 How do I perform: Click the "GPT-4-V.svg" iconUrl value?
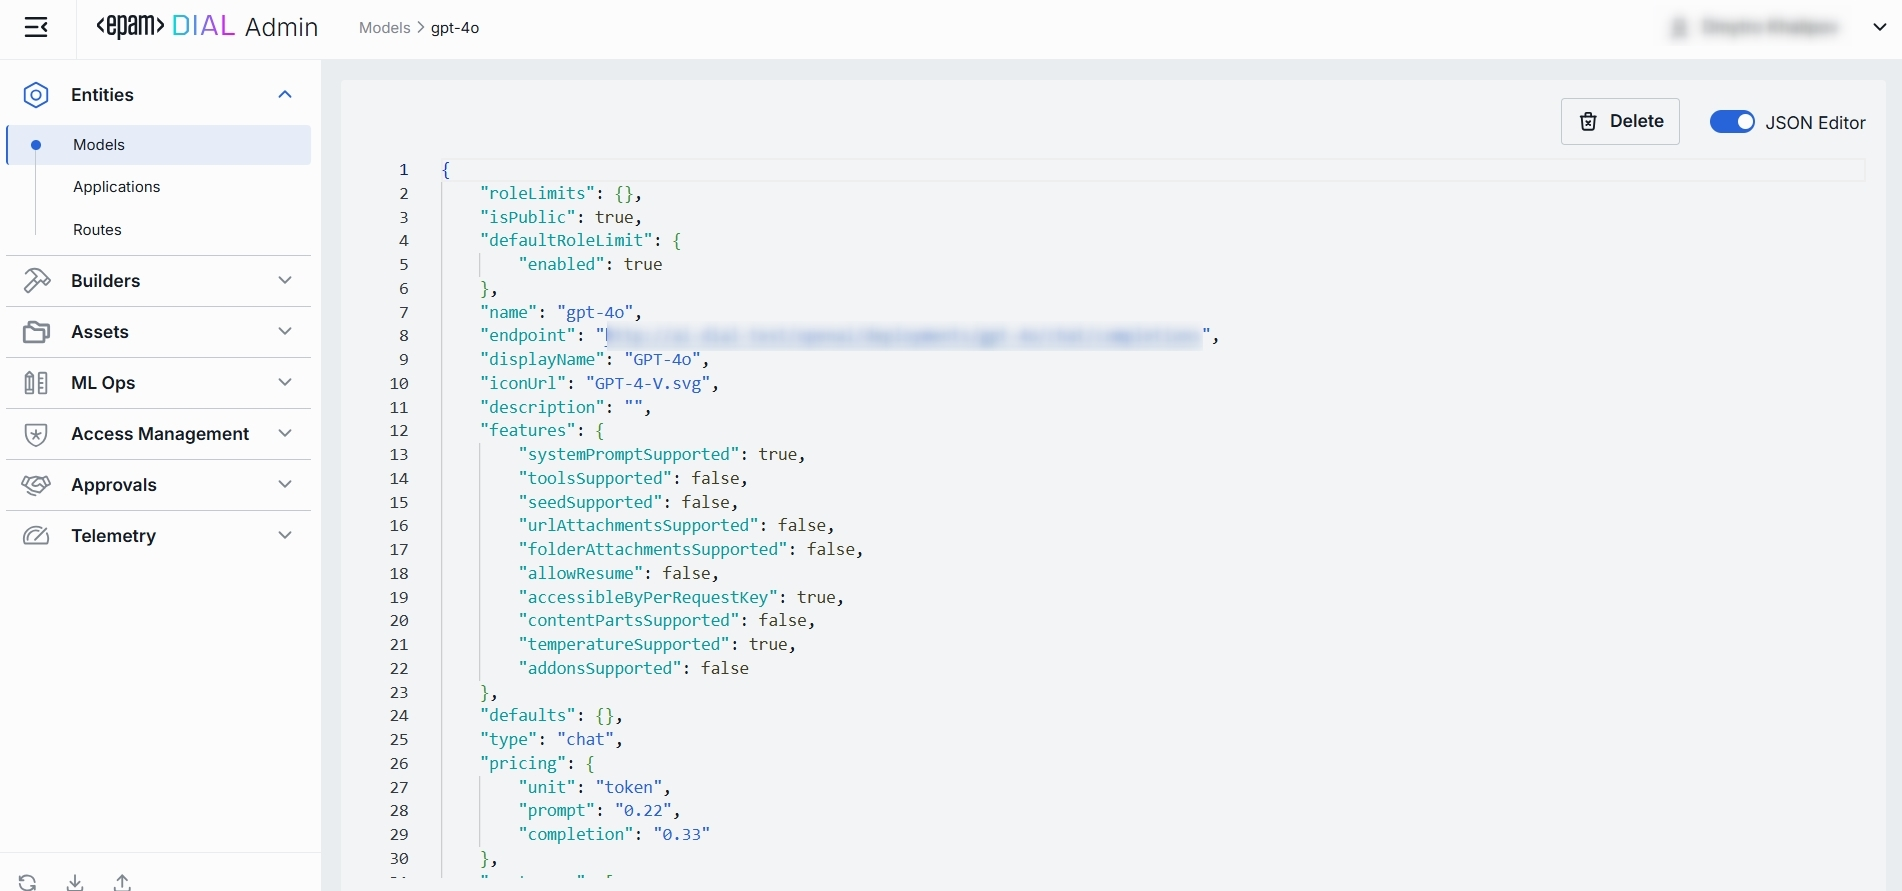(x=648, y=383)
